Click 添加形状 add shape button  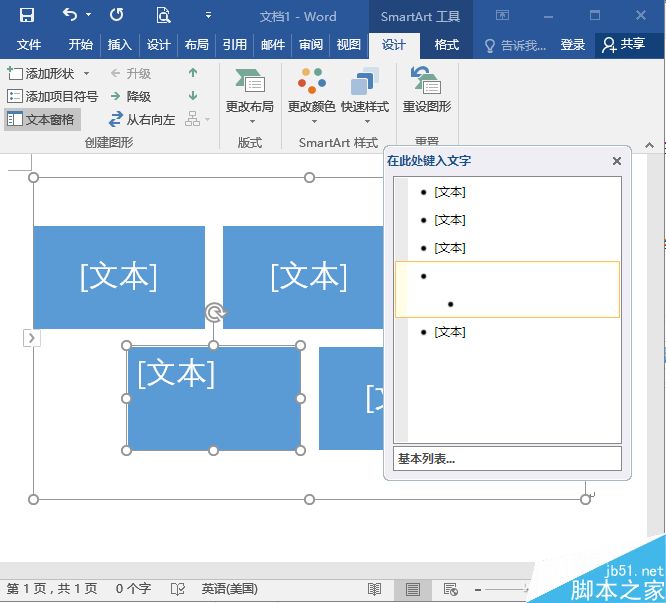[x=41, y=73]
